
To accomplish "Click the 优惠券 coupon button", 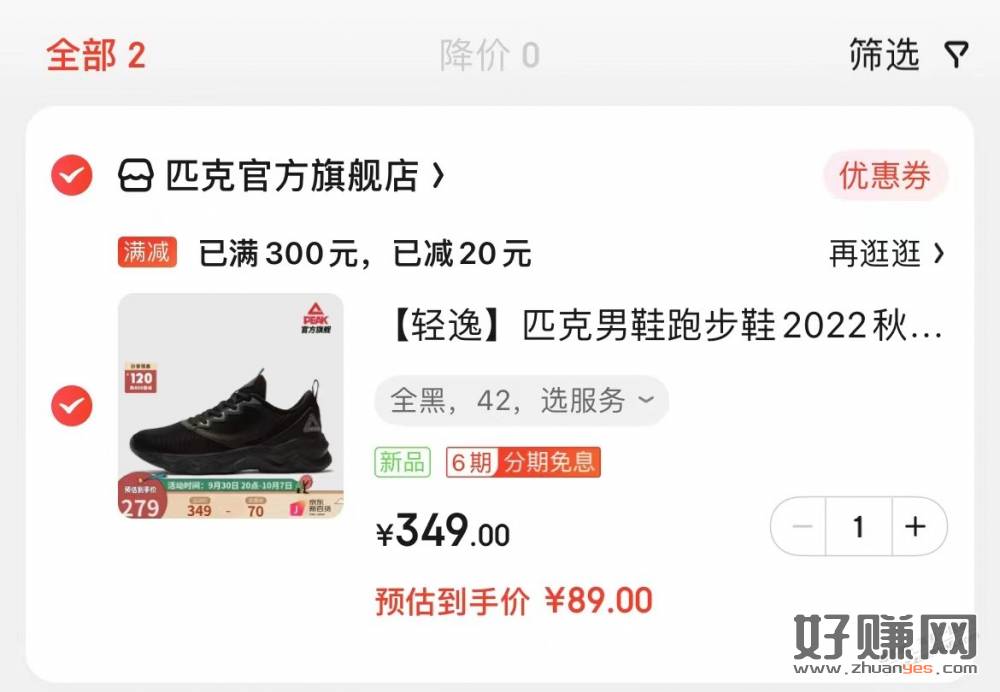I will (885, 175).
